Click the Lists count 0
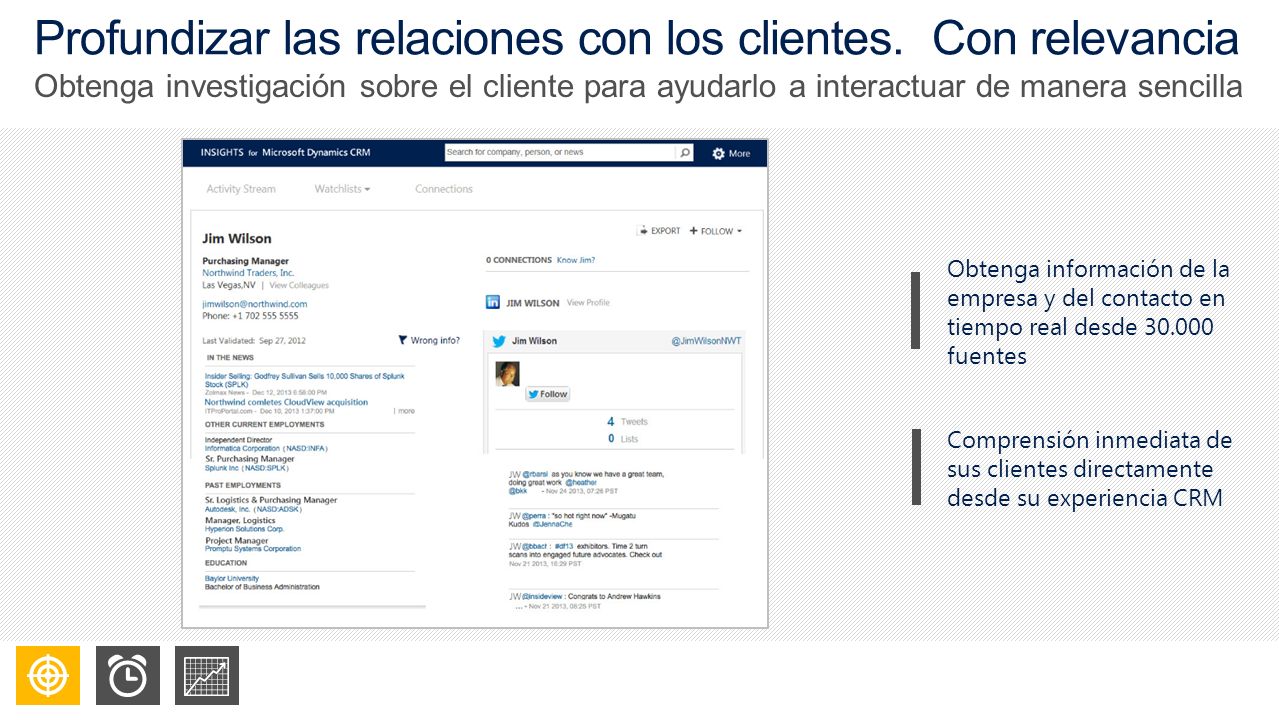 pos(611,439)
